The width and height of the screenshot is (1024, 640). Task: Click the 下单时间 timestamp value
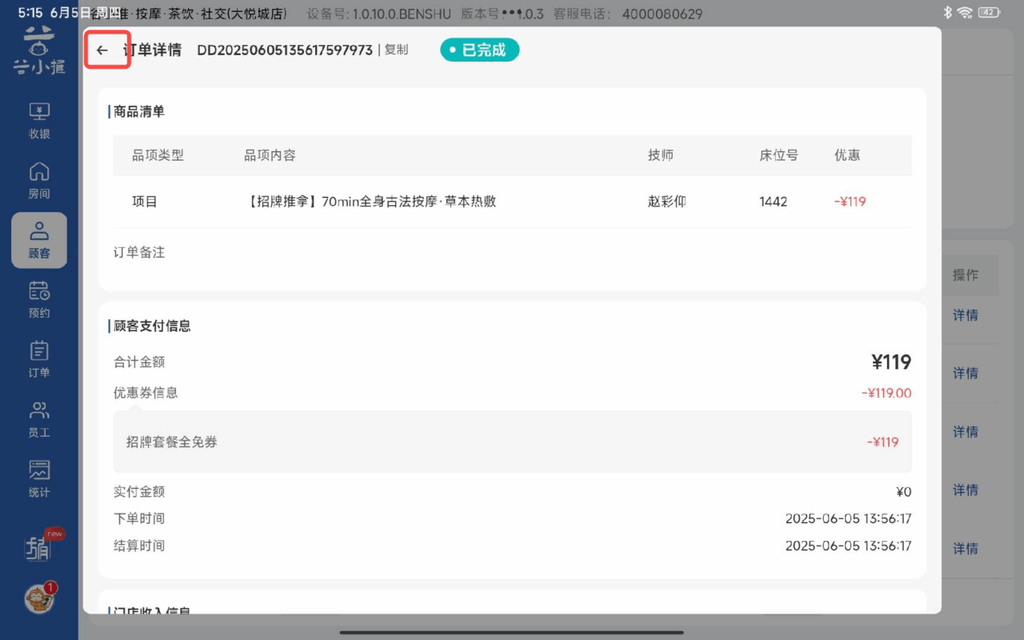[848, 519]
